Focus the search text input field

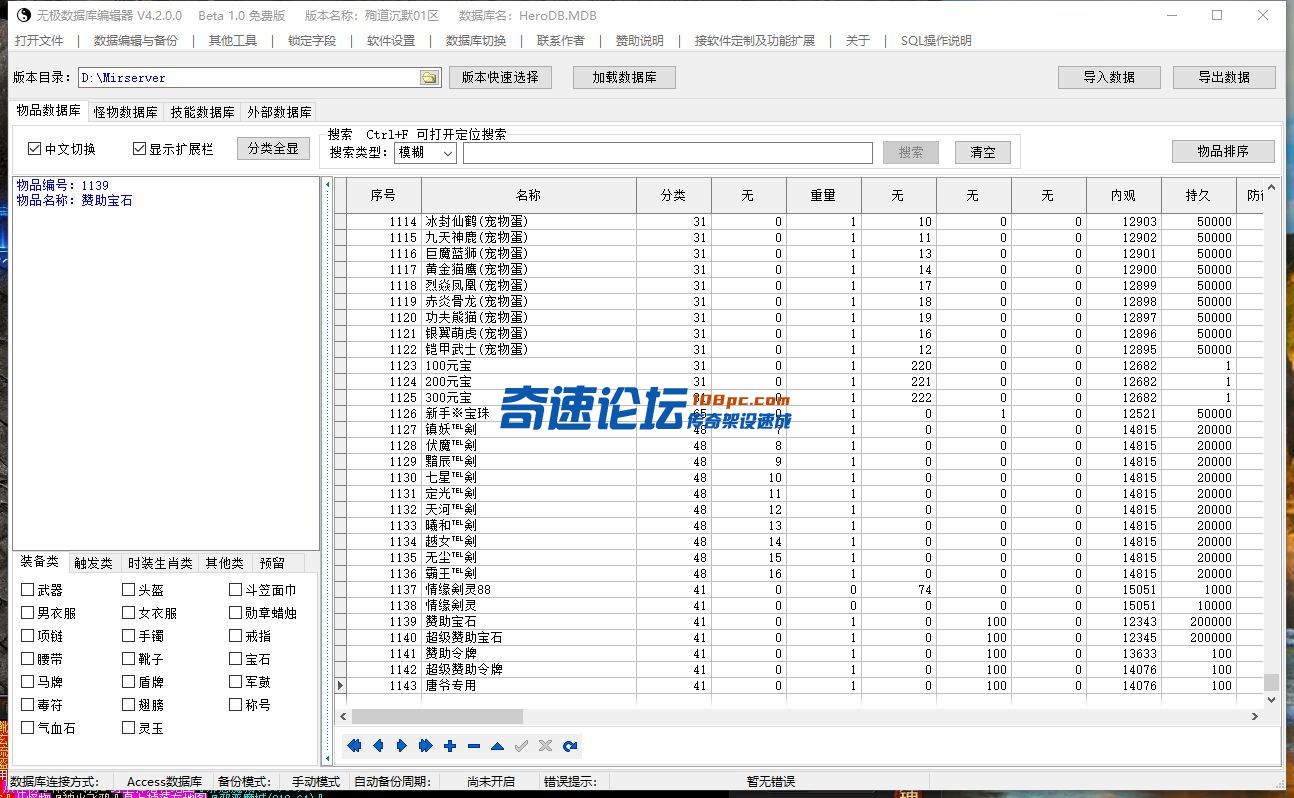(667, 153)
